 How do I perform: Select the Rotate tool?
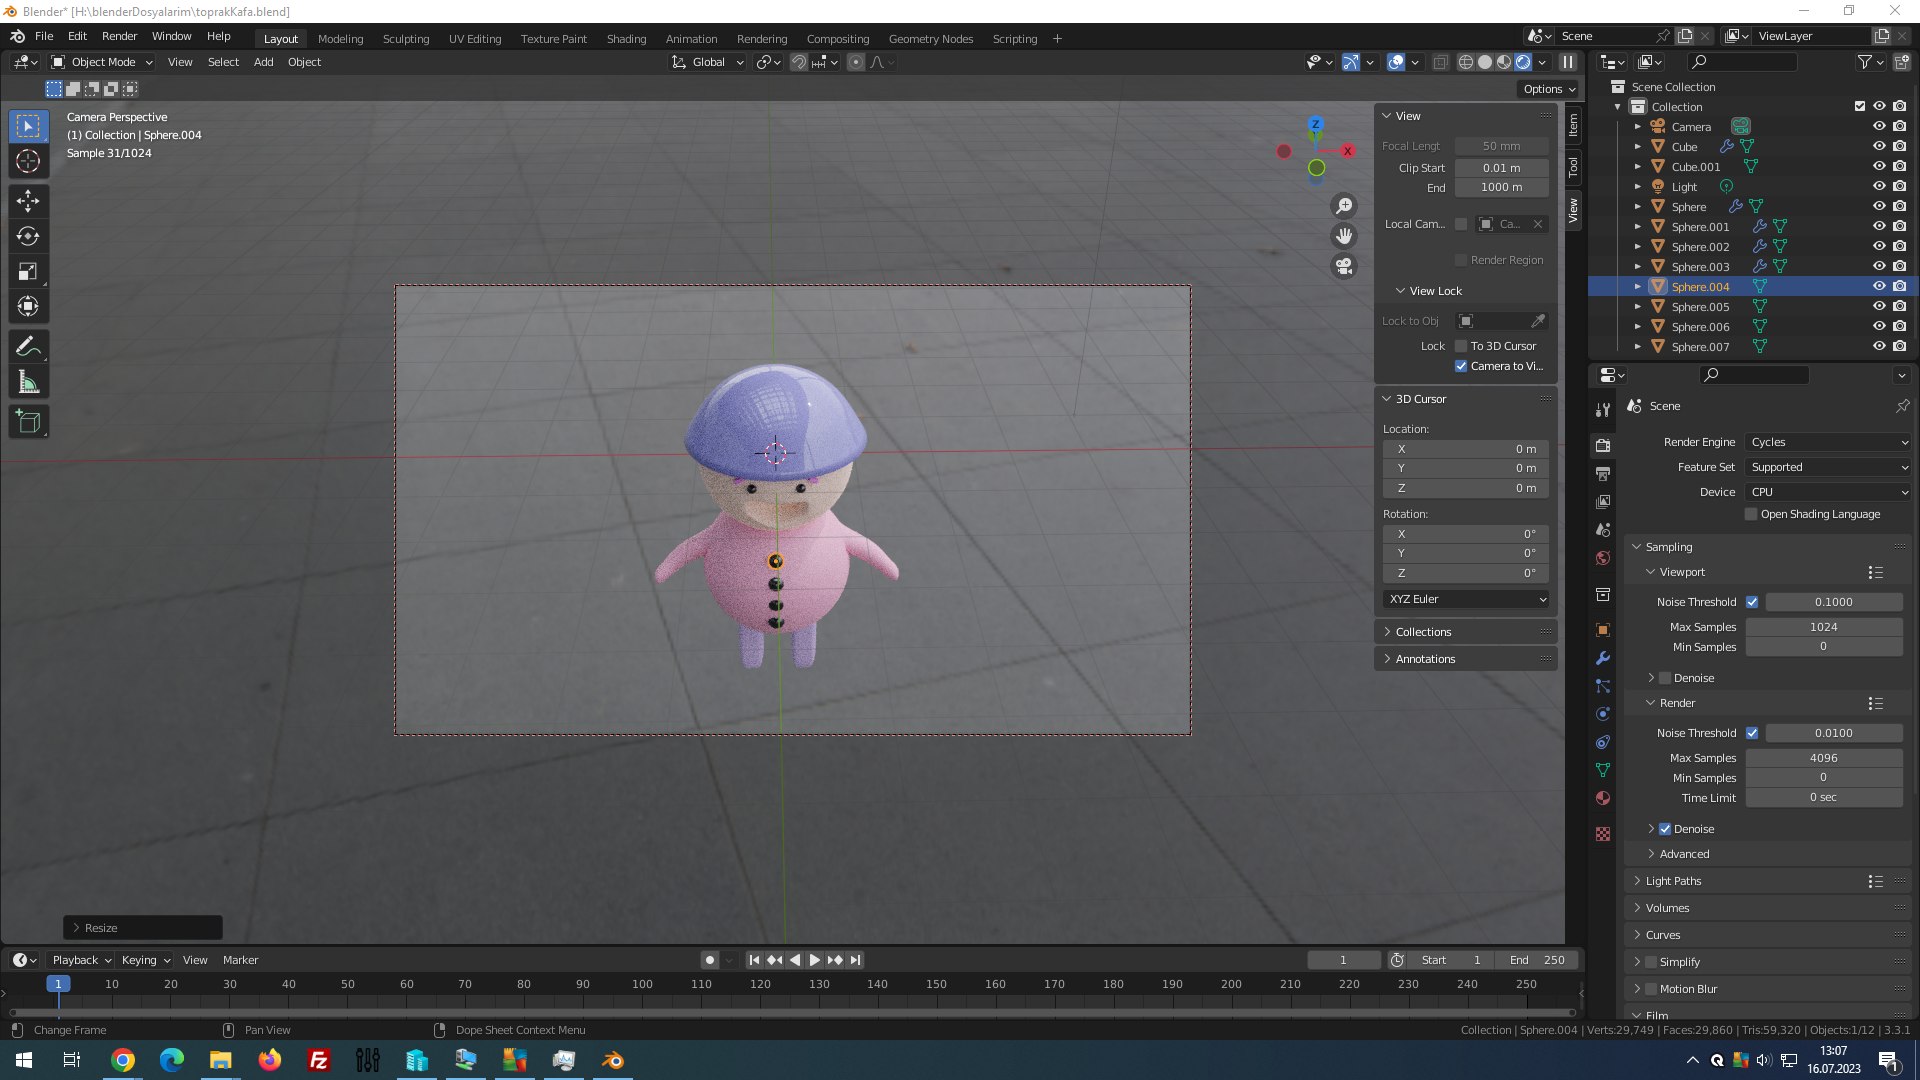pyautogui.click(x=28, y=236)
